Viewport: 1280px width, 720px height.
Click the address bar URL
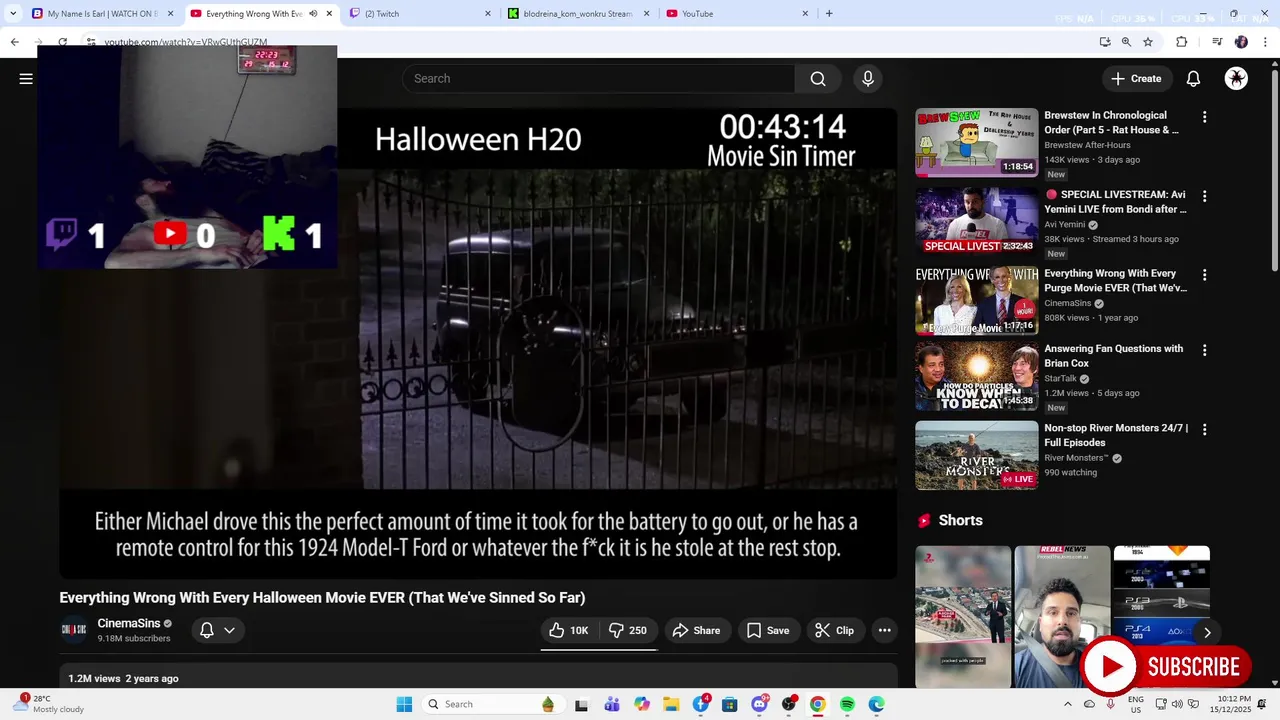(x=186, y=42)
